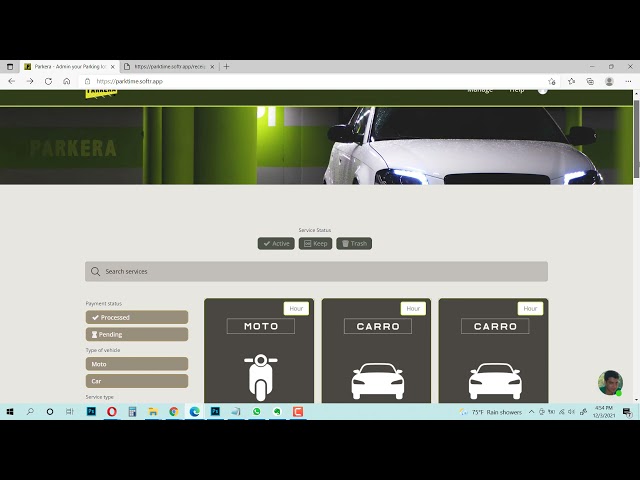Screen dimensions: 640x480
Task: Click the Search services field
Action: [316, 271]
